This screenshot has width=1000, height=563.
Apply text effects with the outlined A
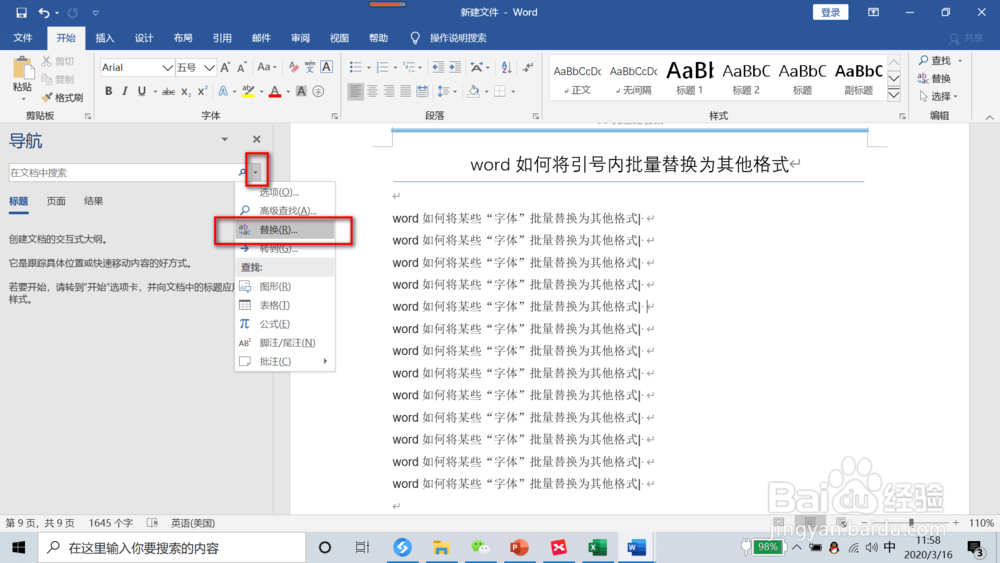coord(223,91)
